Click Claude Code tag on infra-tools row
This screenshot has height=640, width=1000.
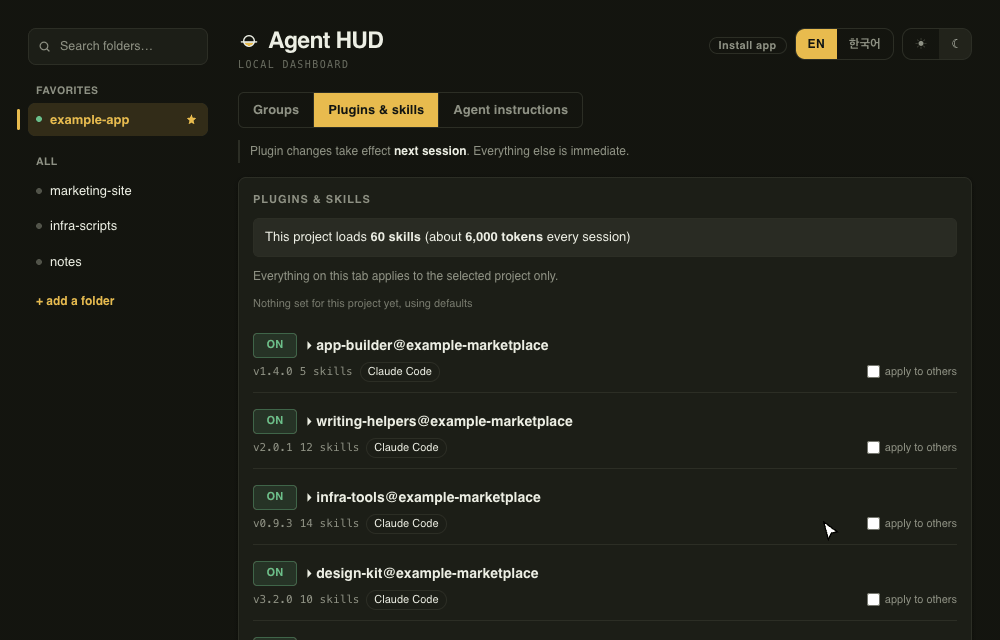click(x=406, y=523)
